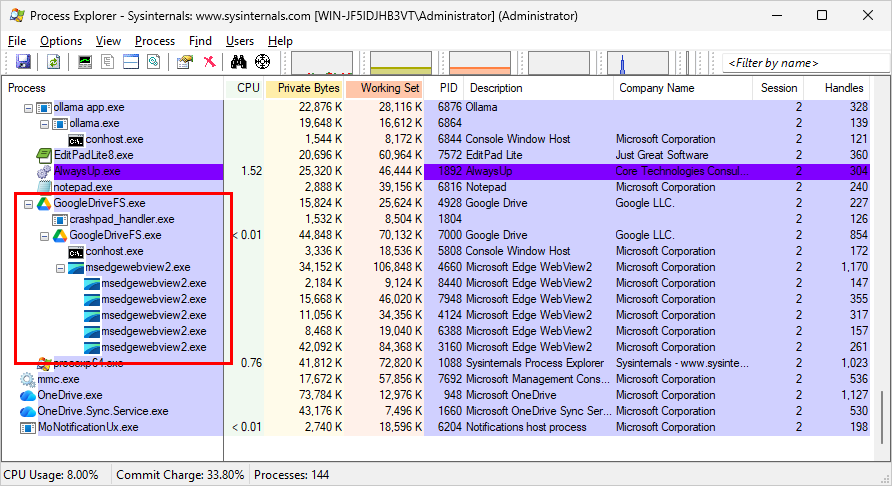The image size is (892, 486).
Task: Sort by the Company Name column header
Action: 656,88
